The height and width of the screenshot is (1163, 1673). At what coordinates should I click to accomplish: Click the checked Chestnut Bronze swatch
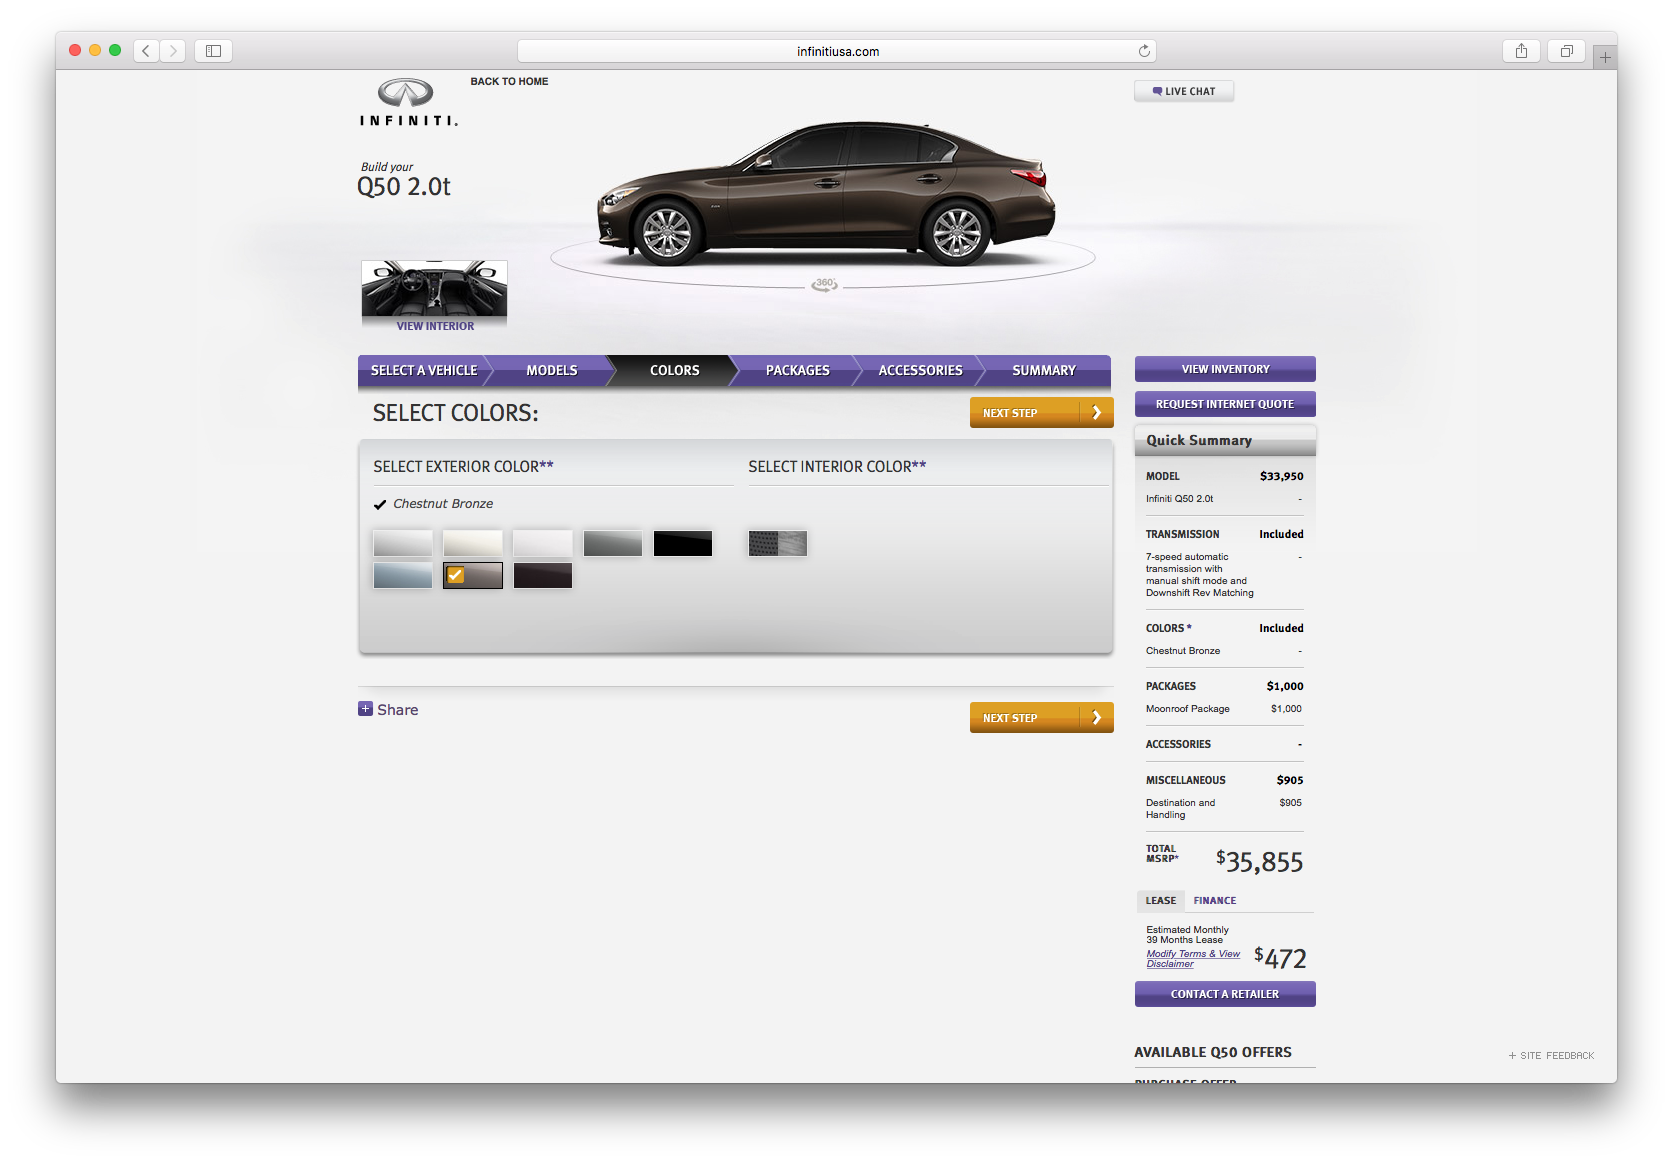click(473, 575)
